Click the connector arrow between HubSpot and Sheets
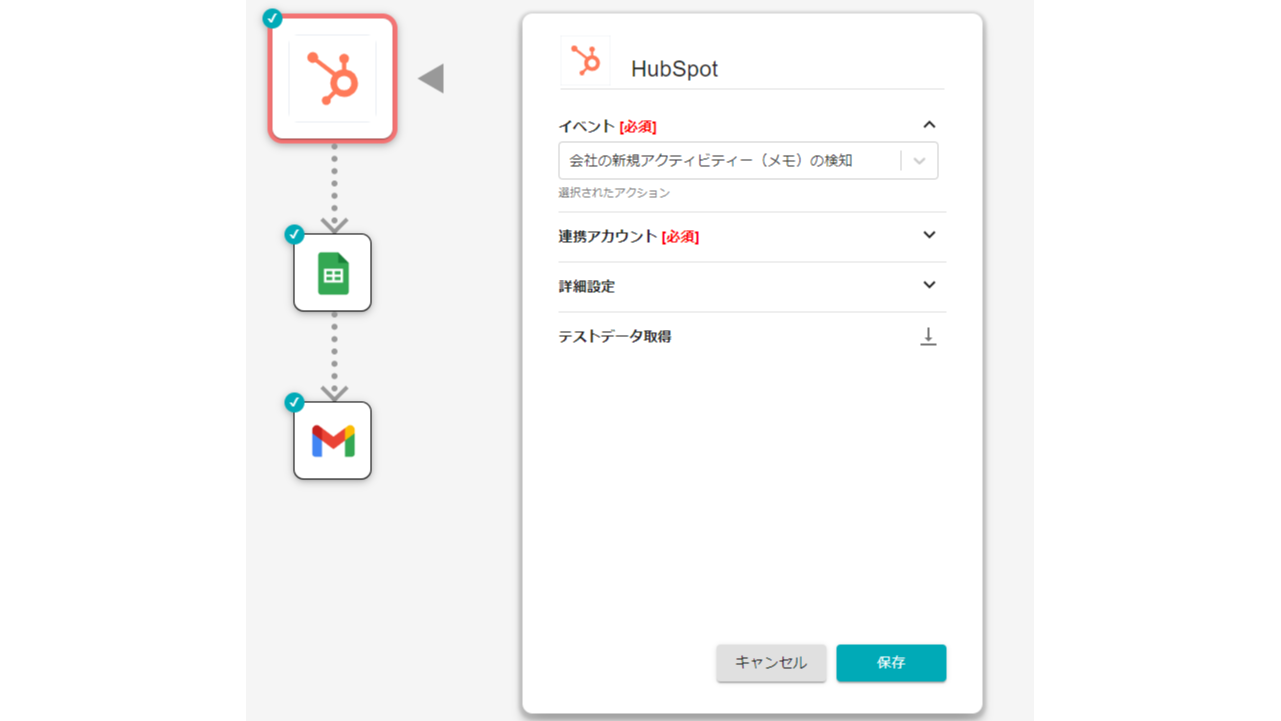The height and width of the screenshot is (721, 1281). pyautogui.click(x=333, y=222)
